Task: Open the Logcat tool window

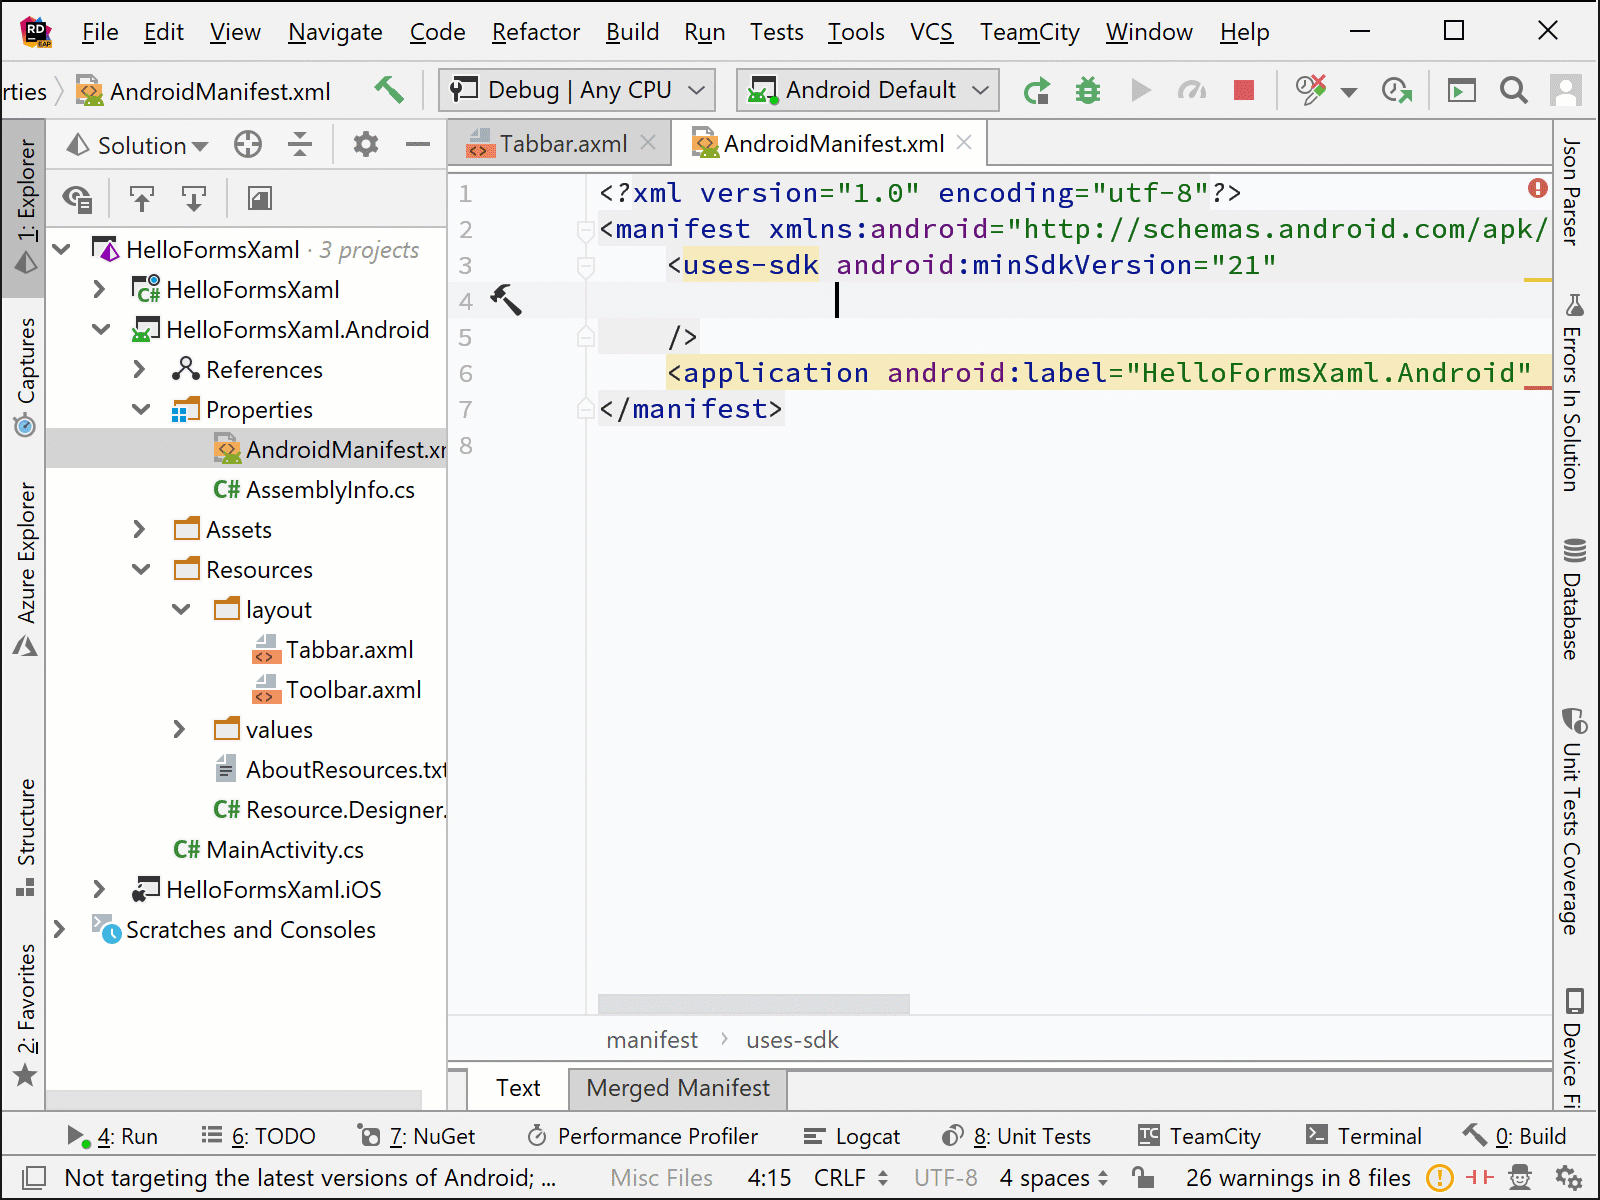Action: pyautogui.click(x=852, y=1136)
